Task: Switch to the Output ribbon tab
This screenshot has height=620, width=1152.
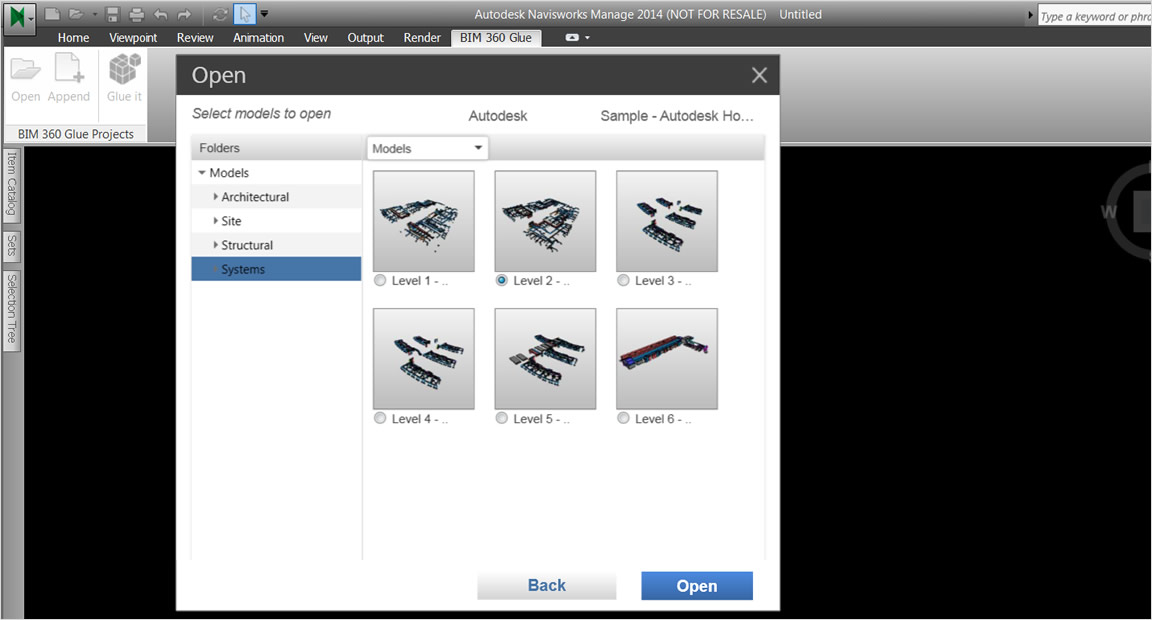Action: tap(365, 37)
